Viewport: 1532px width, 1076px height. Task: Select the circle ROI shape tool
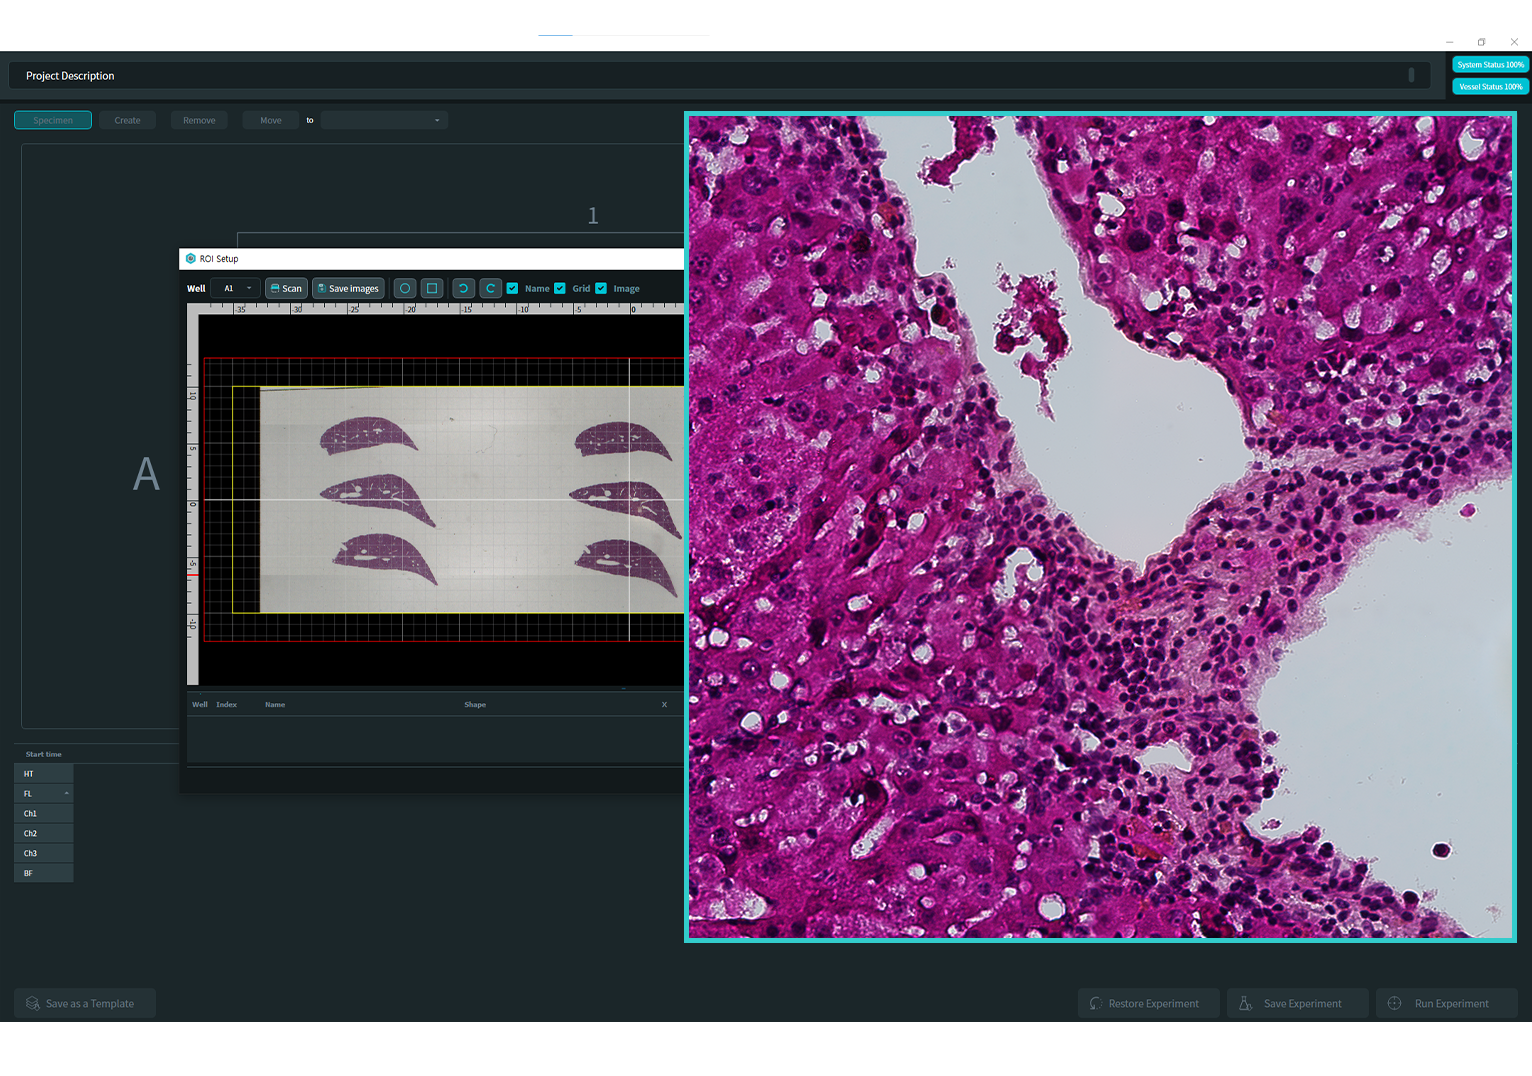(405, 288)
